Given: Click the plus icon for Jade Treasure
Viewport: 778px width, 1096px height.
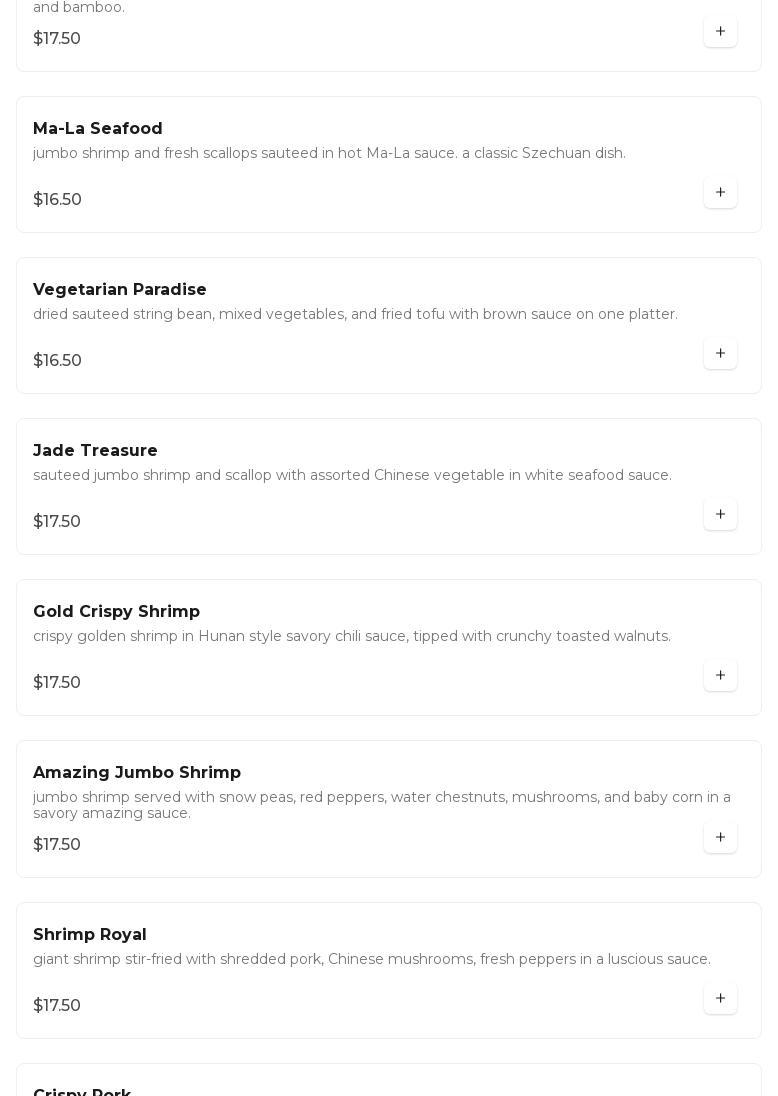Looking at the screenshot, I should (720, 515).
